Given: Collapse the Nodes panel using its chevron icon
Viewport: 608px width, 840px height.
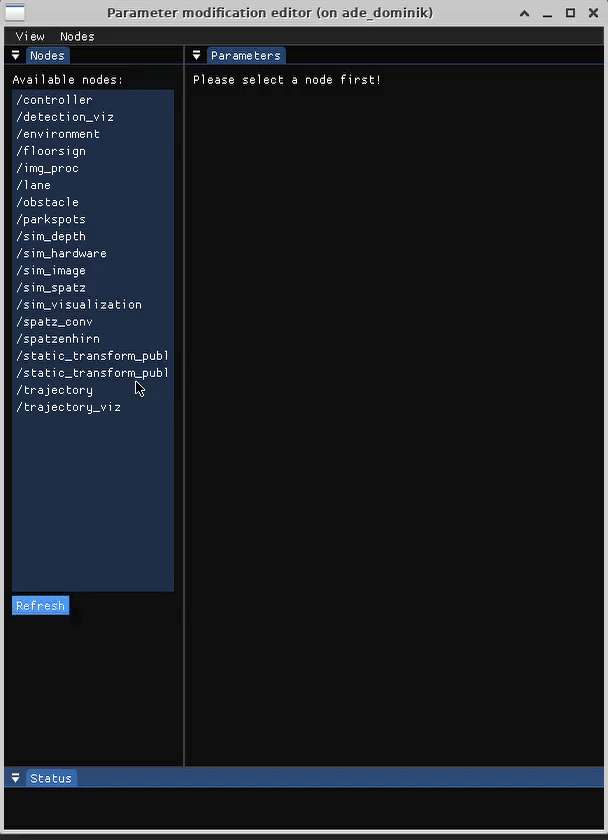Looking at the screenshot, I should coord(14,55).
